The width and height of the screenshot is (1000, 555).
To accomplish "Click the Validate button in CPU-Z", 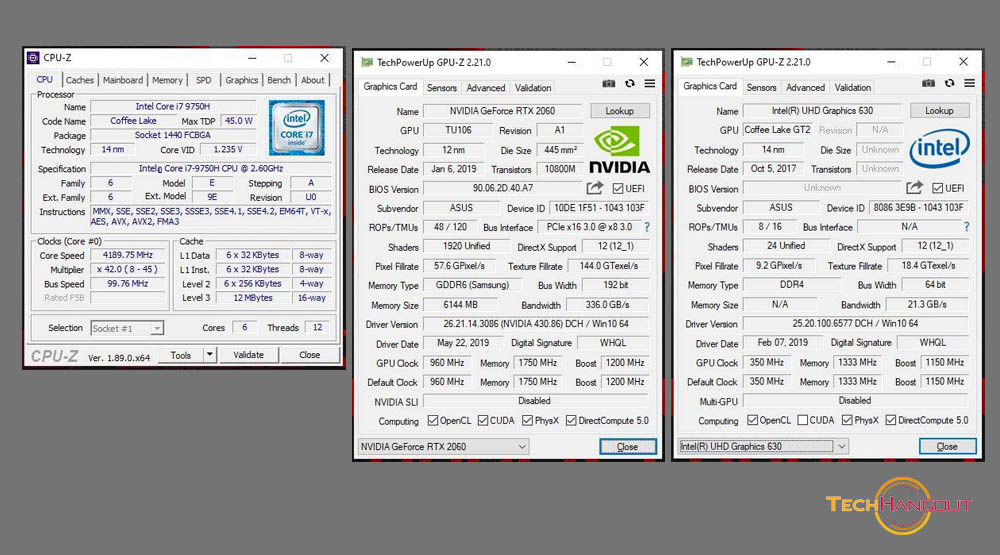I will pyautogui.click(x=248, y=355).
